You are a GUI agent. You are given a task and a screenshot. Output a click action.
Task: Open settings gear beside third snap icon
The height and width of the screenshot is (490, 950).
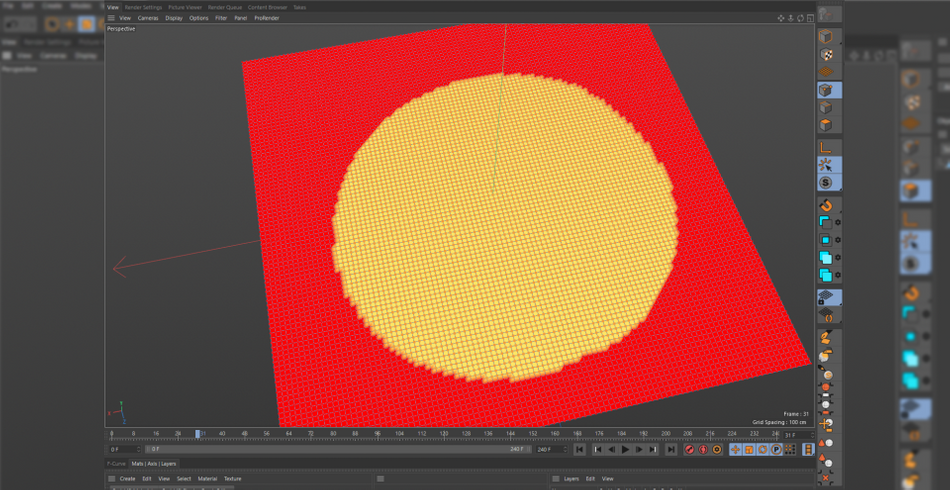pyautogui.click(x=838, y=240)
